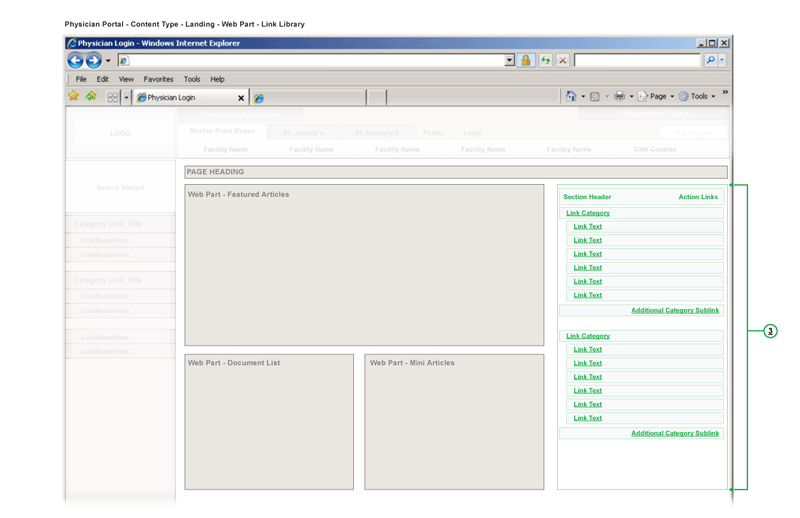Click the browser Forward arrow button
Image resolution: width=800 pixels, height=518 pixels.
(x=93, y=61)
